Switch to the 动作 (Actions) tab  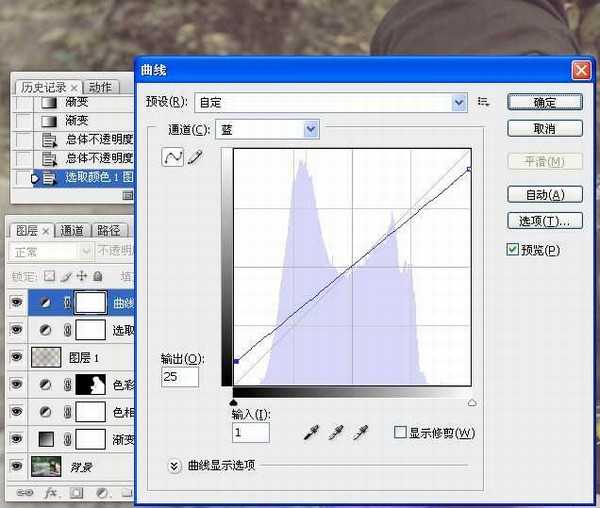point(100,88)
